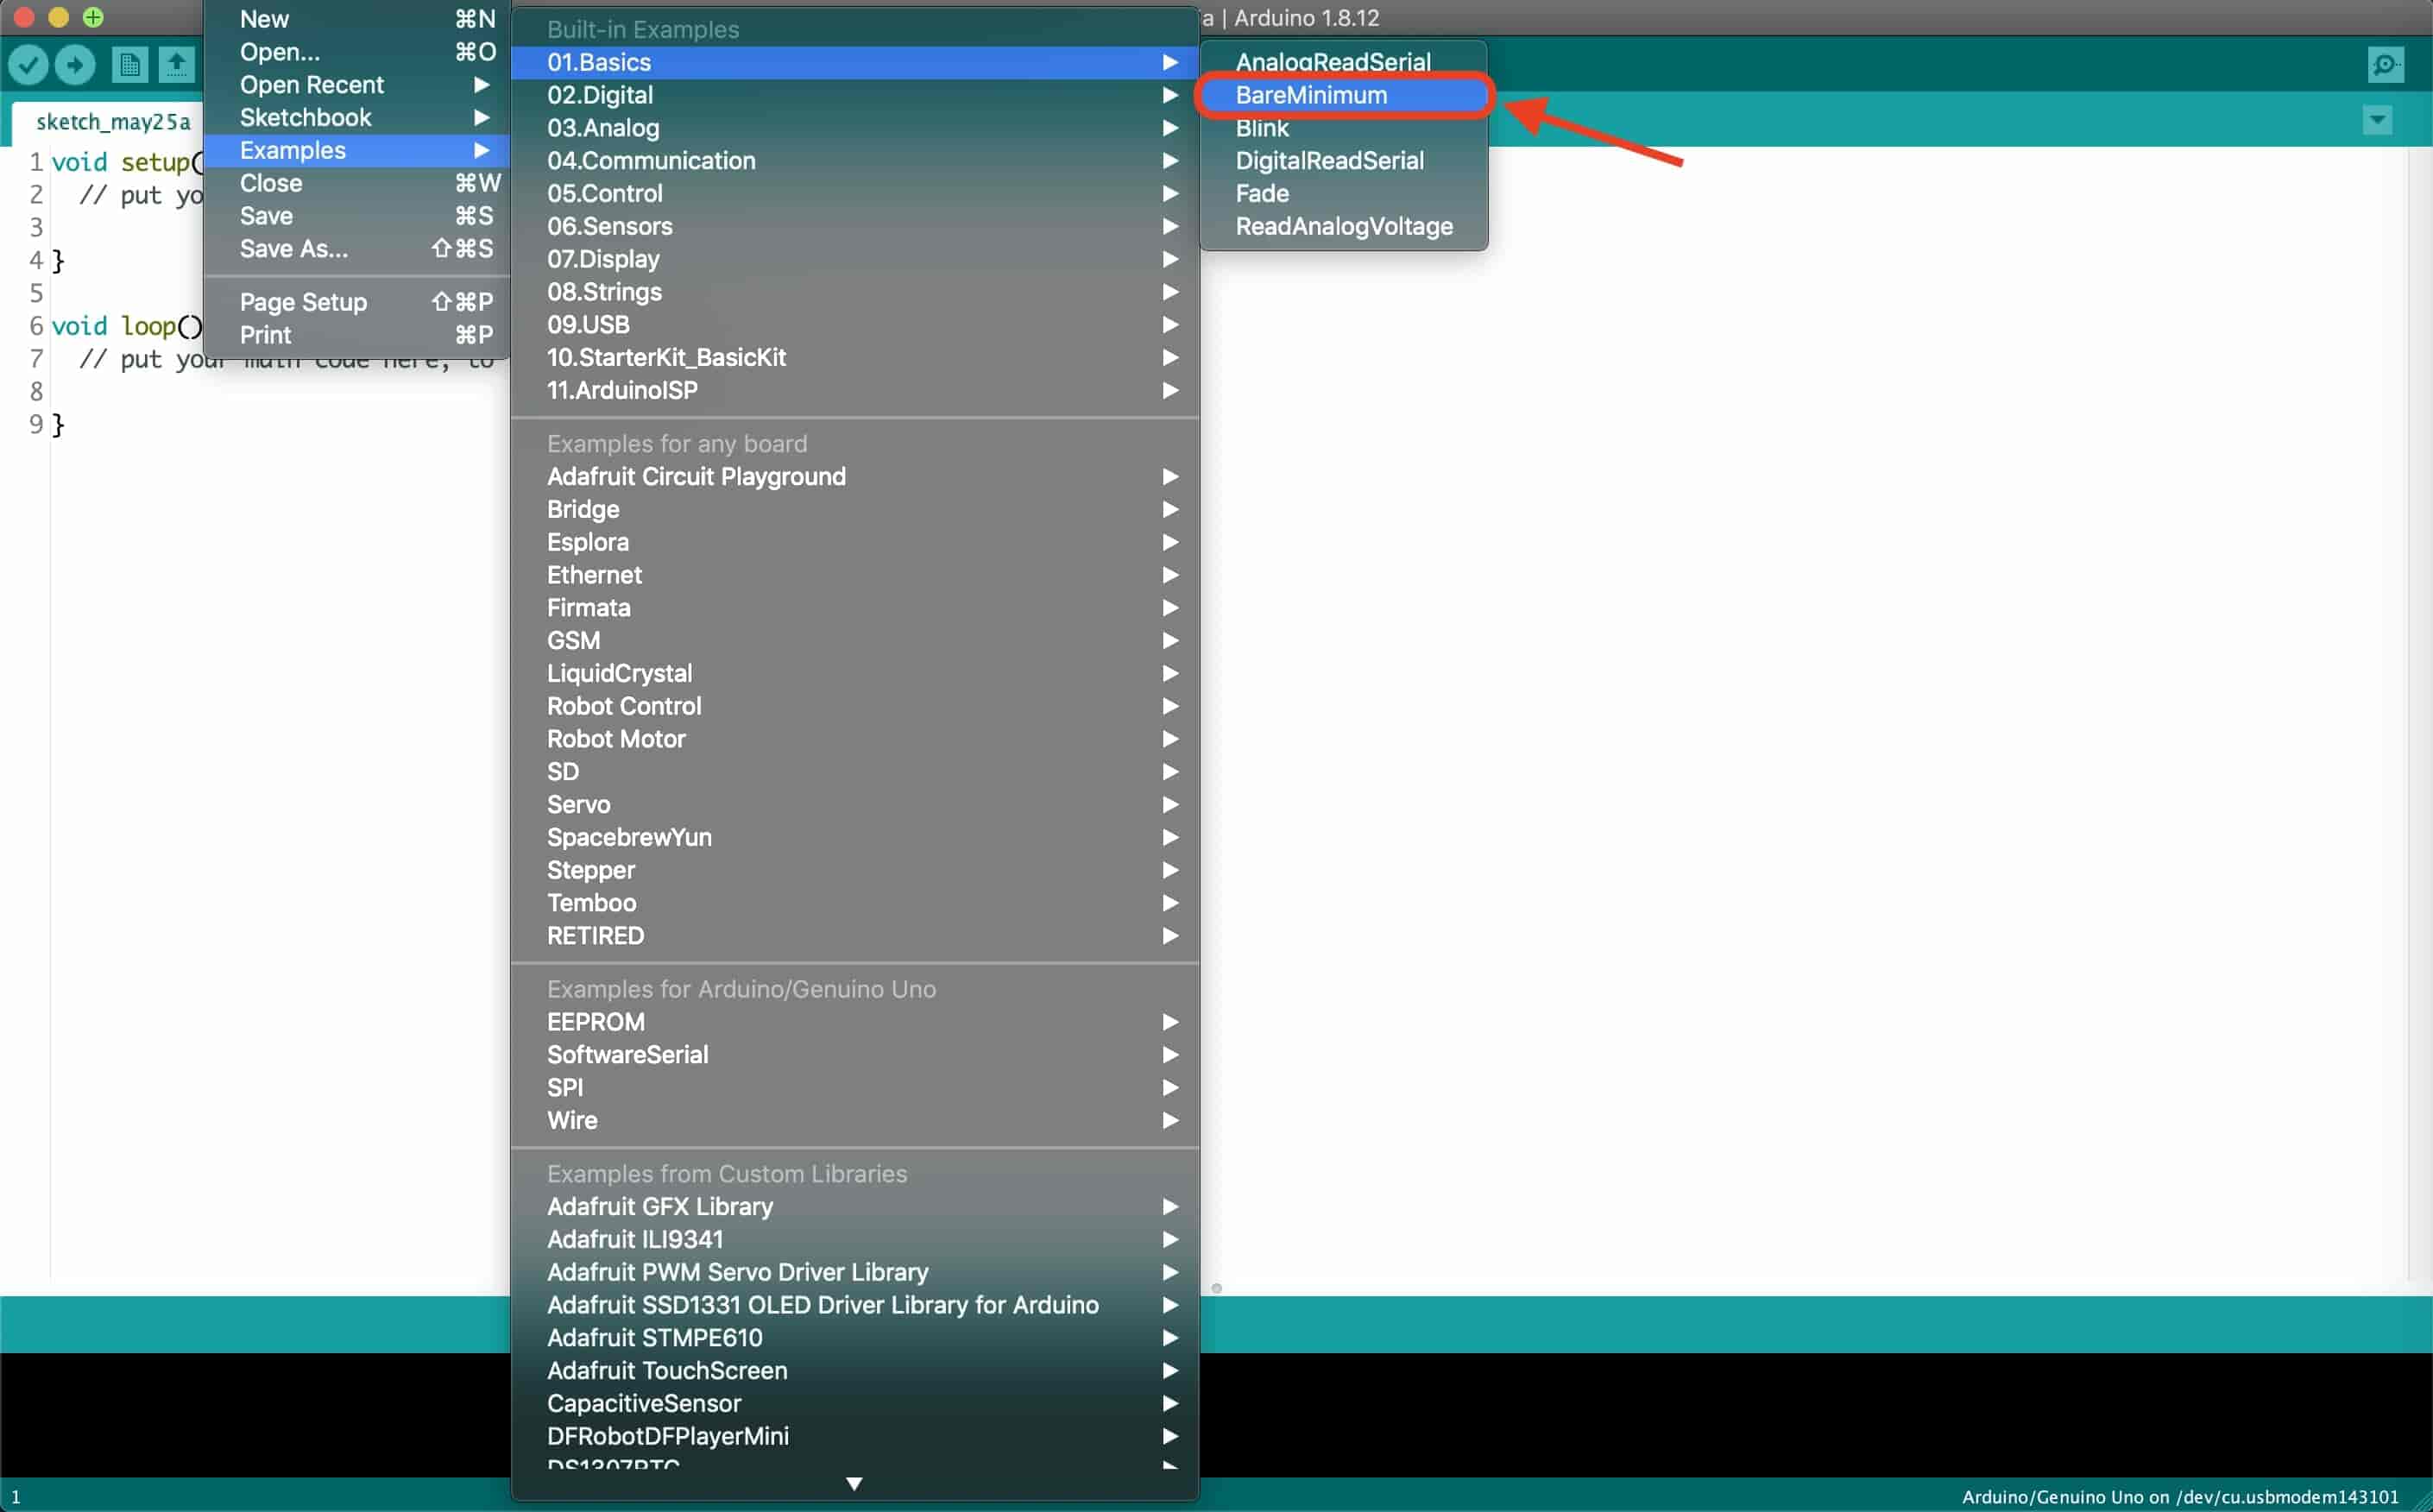Screen dimensions: 2433x1512
Task: Expand the 03.Analog examples submenu
Action: (x=855, y=128)
